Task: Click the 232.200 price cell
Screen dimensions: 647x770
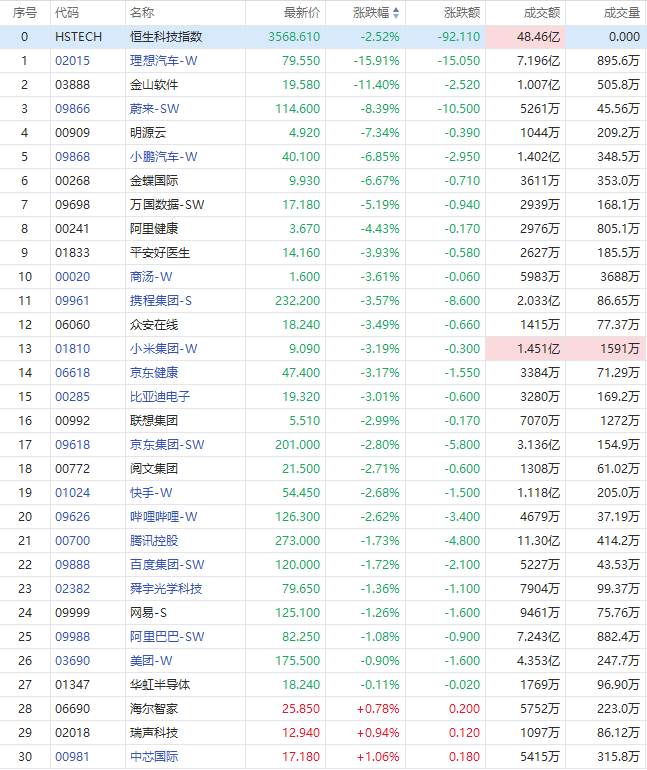Action: click(297, 301)
